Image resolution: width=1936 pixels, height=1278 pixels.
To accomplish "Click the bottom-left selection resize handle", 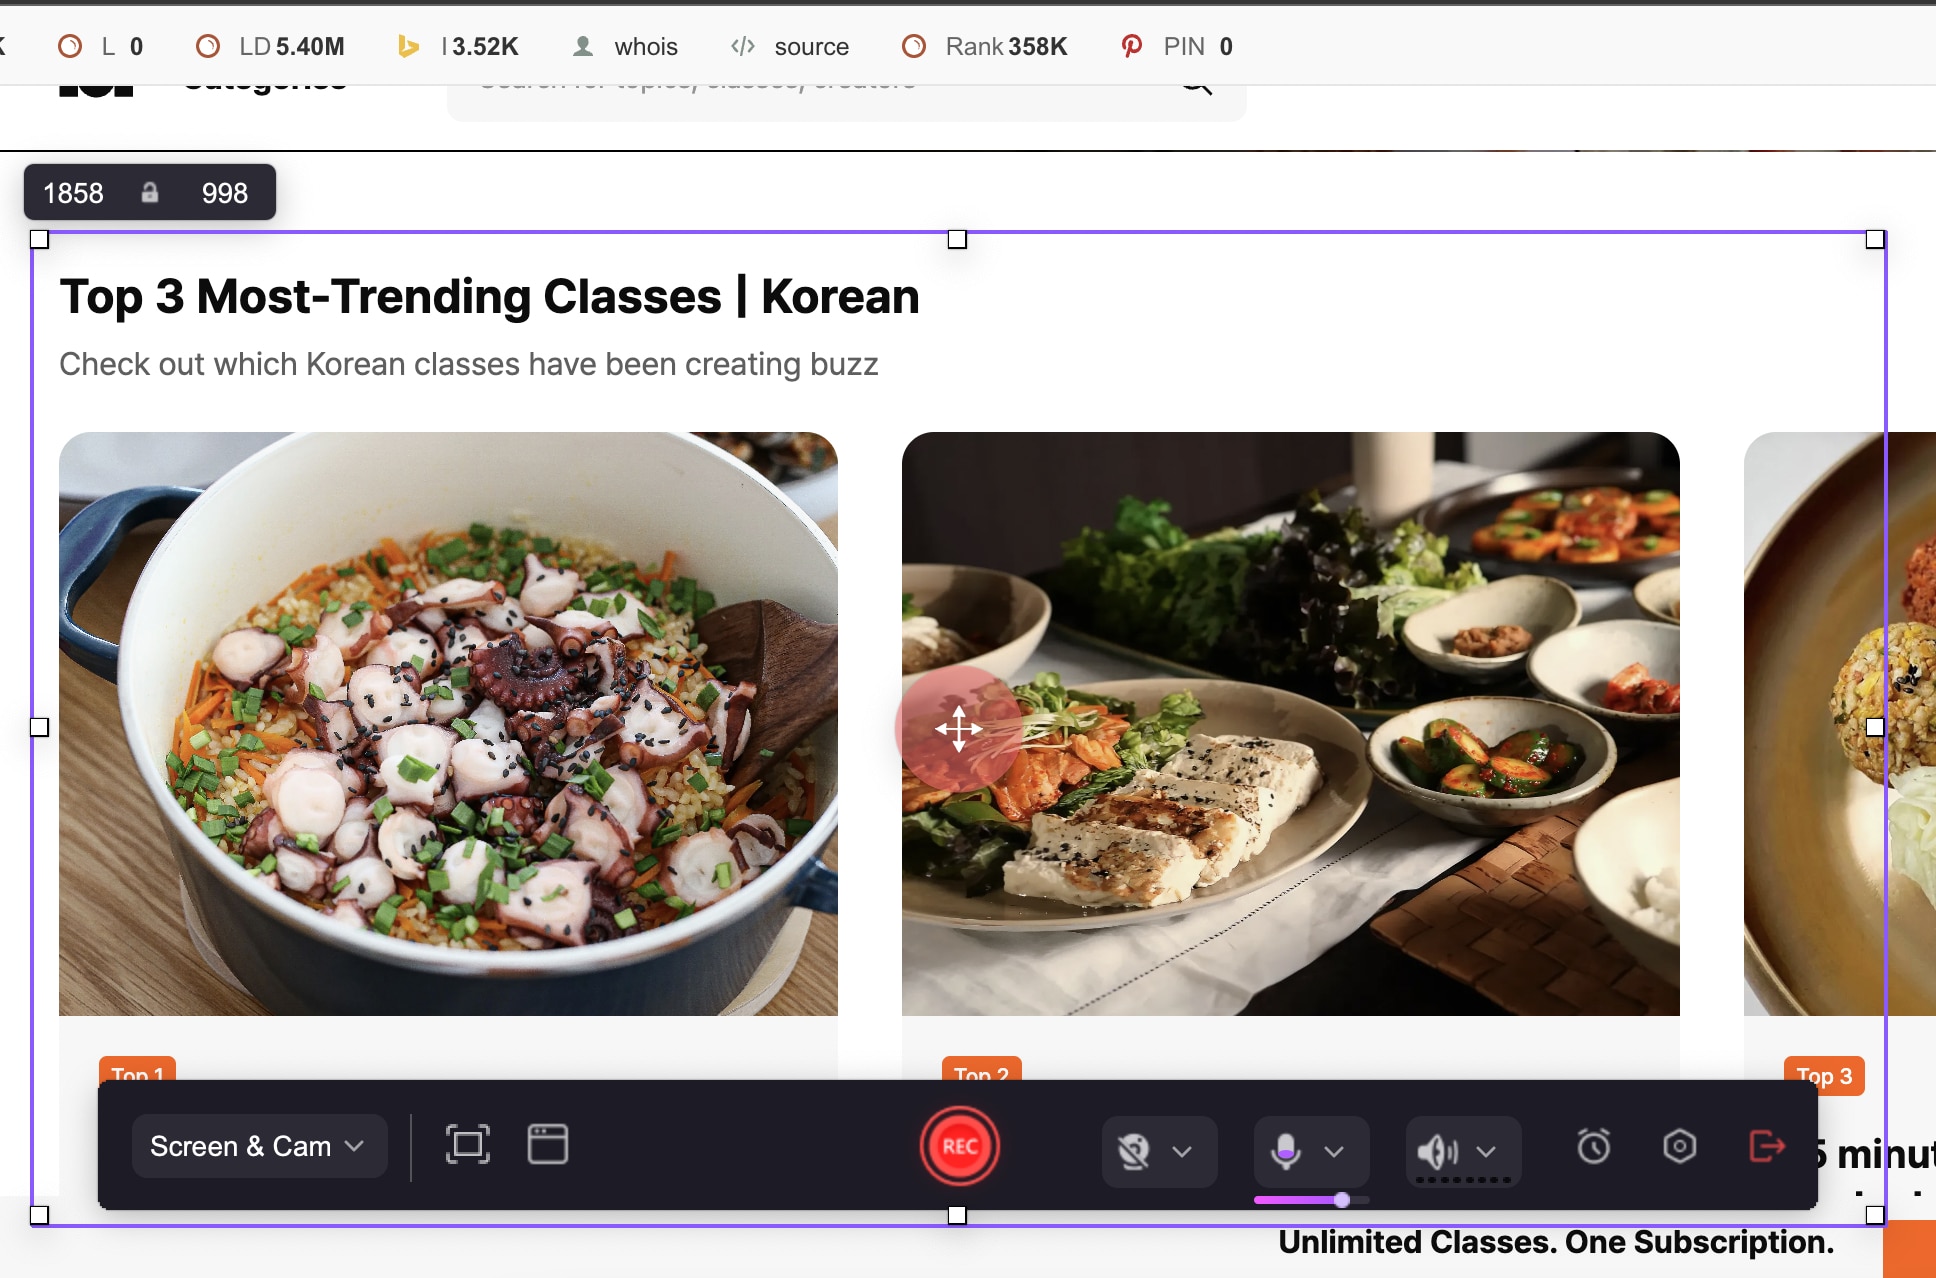I will point(39,1215).
